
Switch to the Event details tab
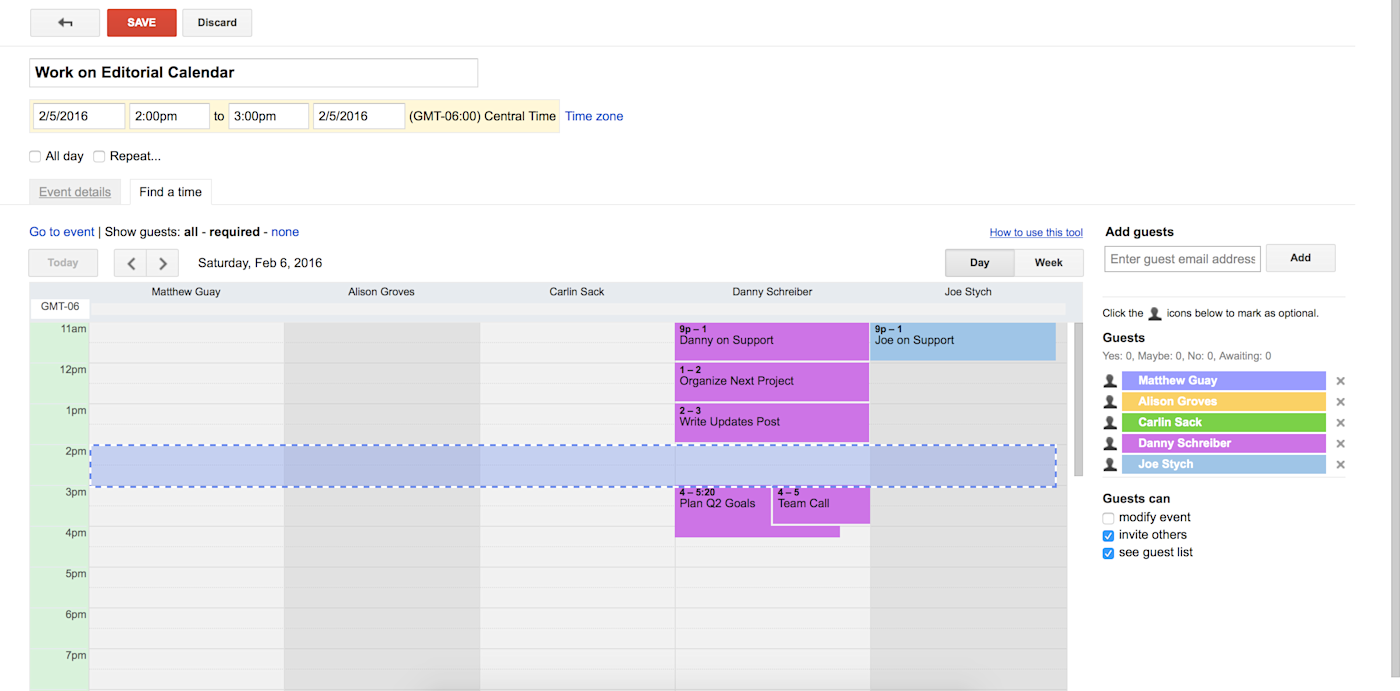(75, 192)
